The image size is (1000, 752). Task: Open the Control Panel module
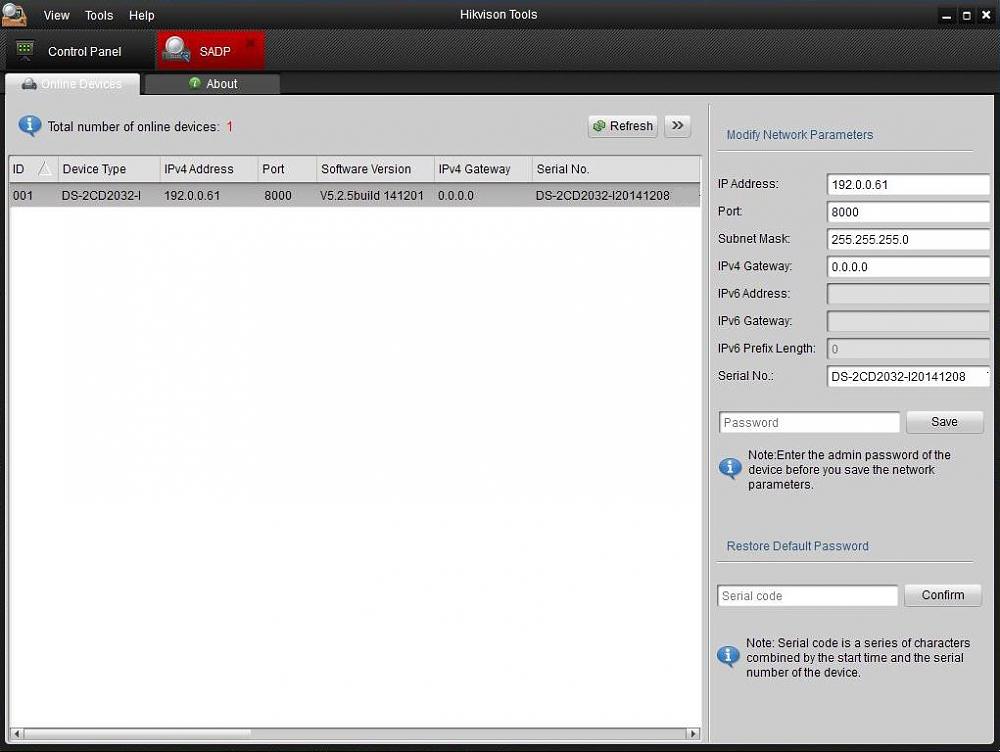tap(70, 51)
